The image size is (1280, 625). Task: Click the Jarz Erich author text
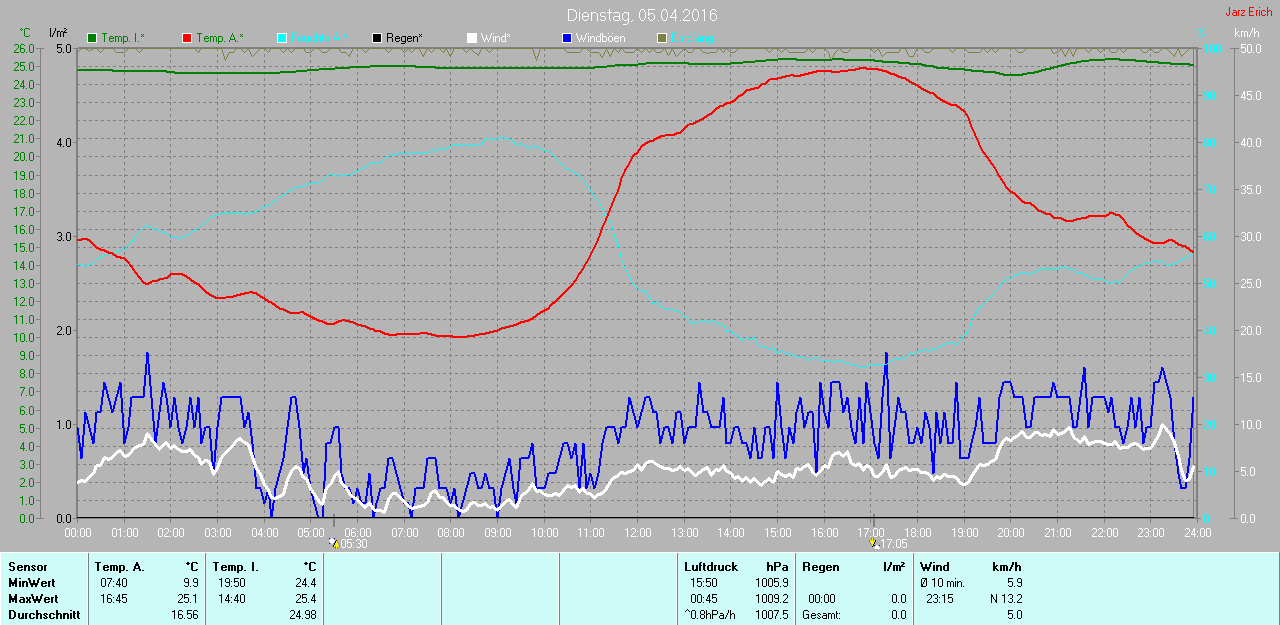tap(1248, 12)
